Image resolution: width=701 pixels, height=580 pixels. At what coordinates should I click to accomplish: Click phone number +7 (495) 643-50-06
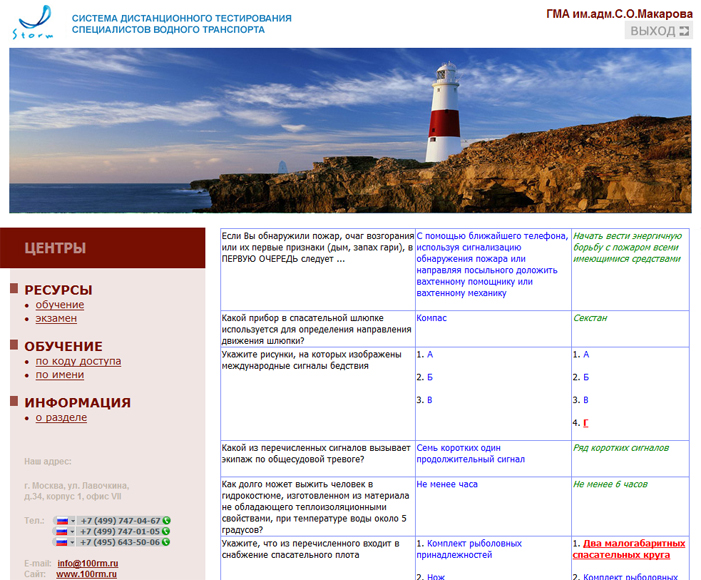(120, 542)
